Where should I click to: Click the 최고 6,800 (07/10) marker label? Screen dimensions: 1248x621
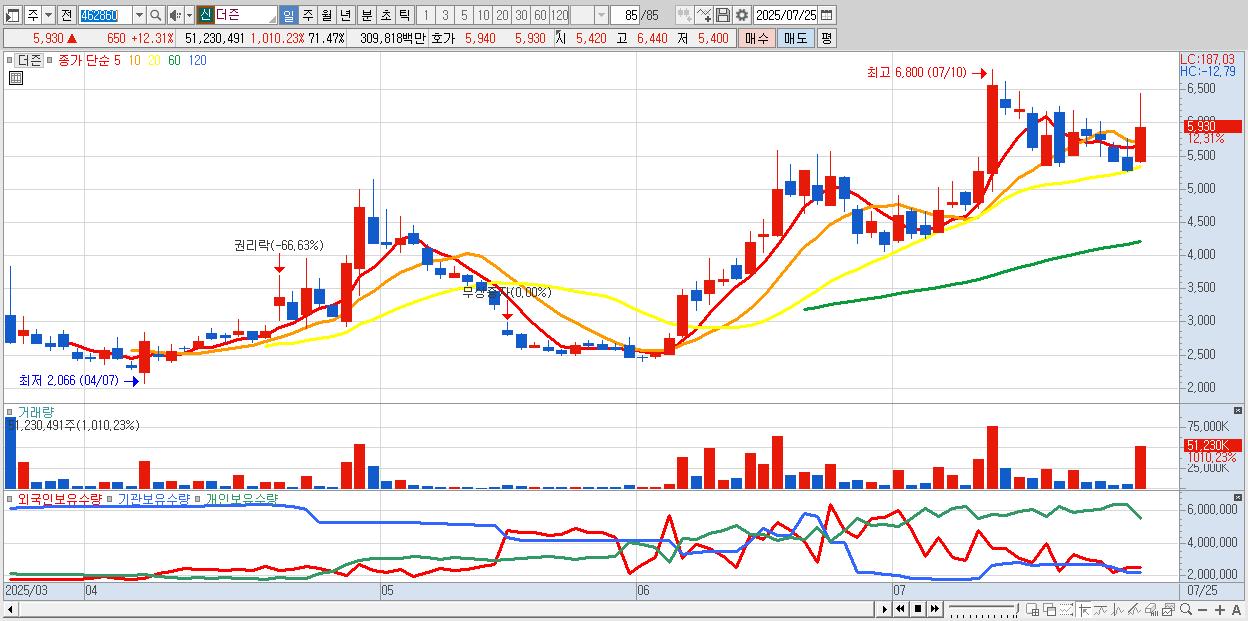point(917,73)
